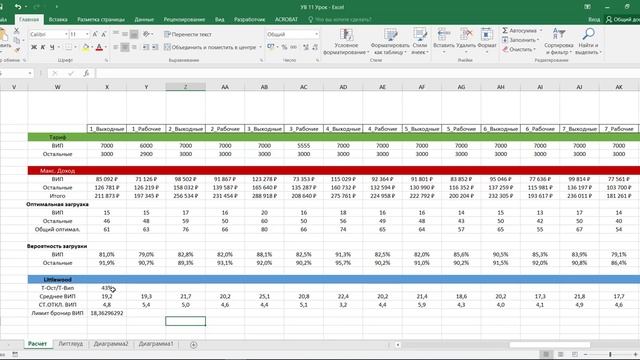Viewport: 640px width, 360px height.
Task: Click the Cut scissors icon
Action: pyautogui.click(x=17, y=31)
